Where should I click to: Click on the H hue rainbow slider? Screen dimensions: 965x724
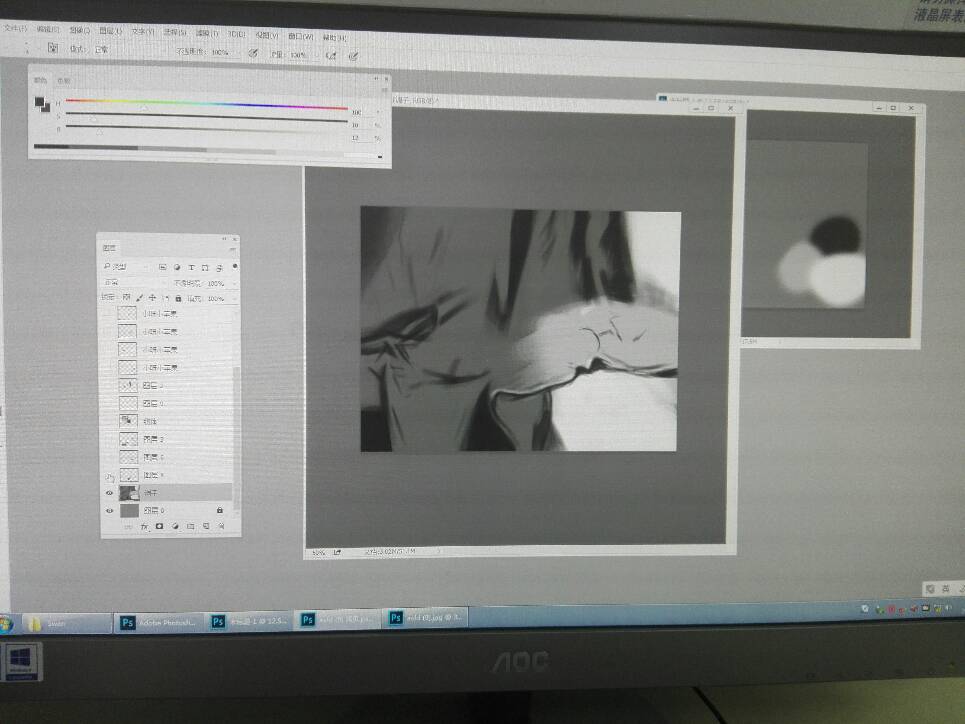pyautogui.click(x=206, y=103)
